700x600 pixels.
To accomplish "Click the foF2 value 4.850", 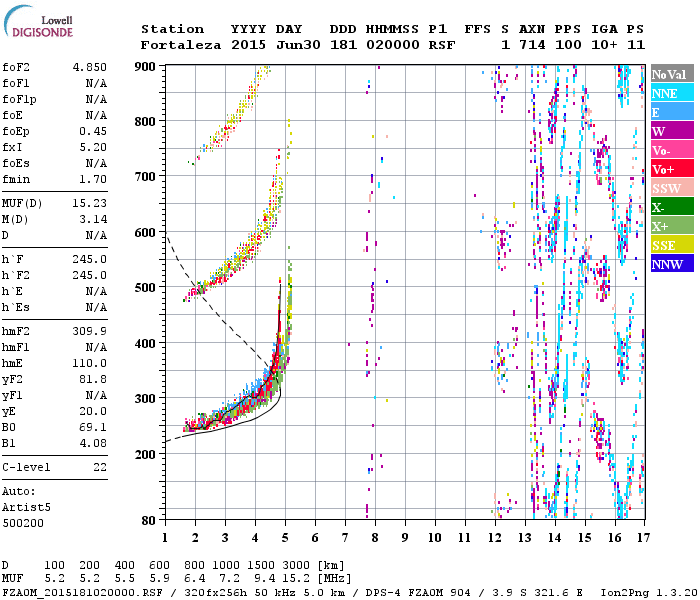I will (89, 67).
